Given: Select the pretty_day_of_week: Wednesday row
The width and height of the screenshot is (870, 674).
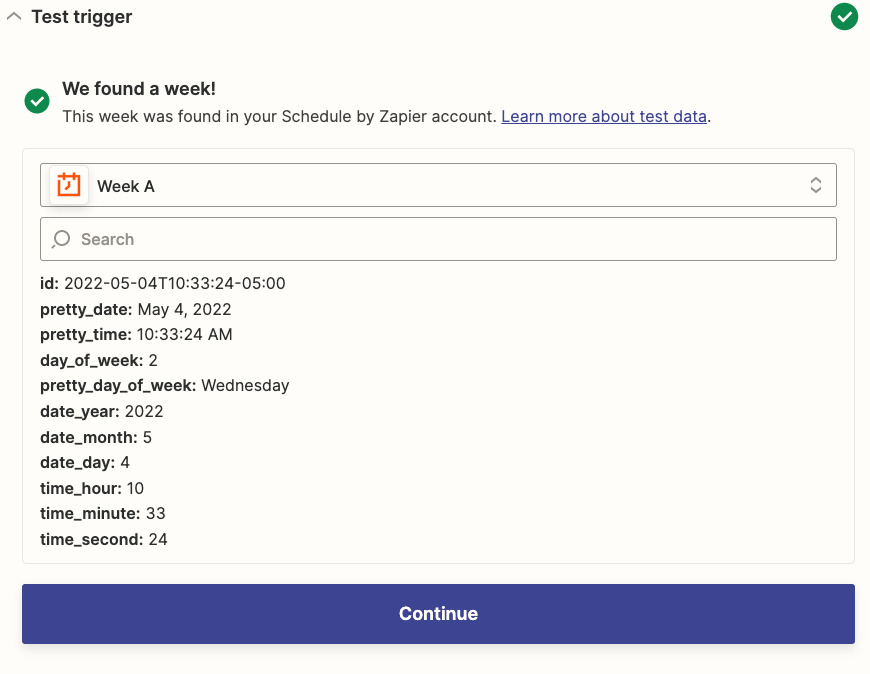Looking at the screenshot, I should click(165, 386).
